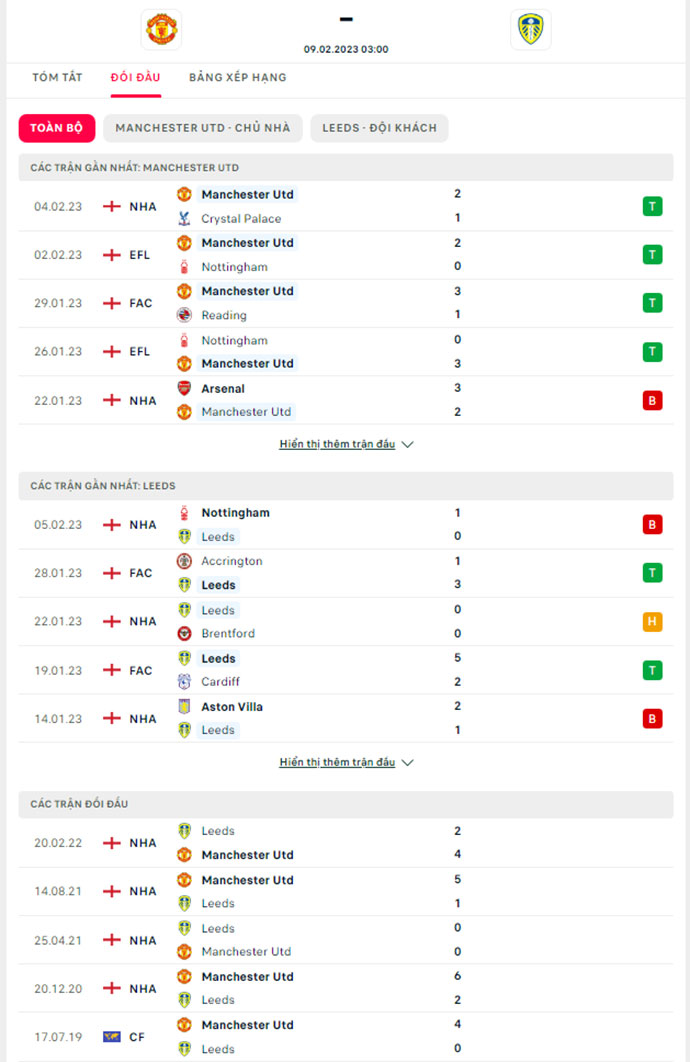Click the Manchester United crest in header
Image resolution: width=690 pixels, height=1062 pixels.
tap(161, 29)
